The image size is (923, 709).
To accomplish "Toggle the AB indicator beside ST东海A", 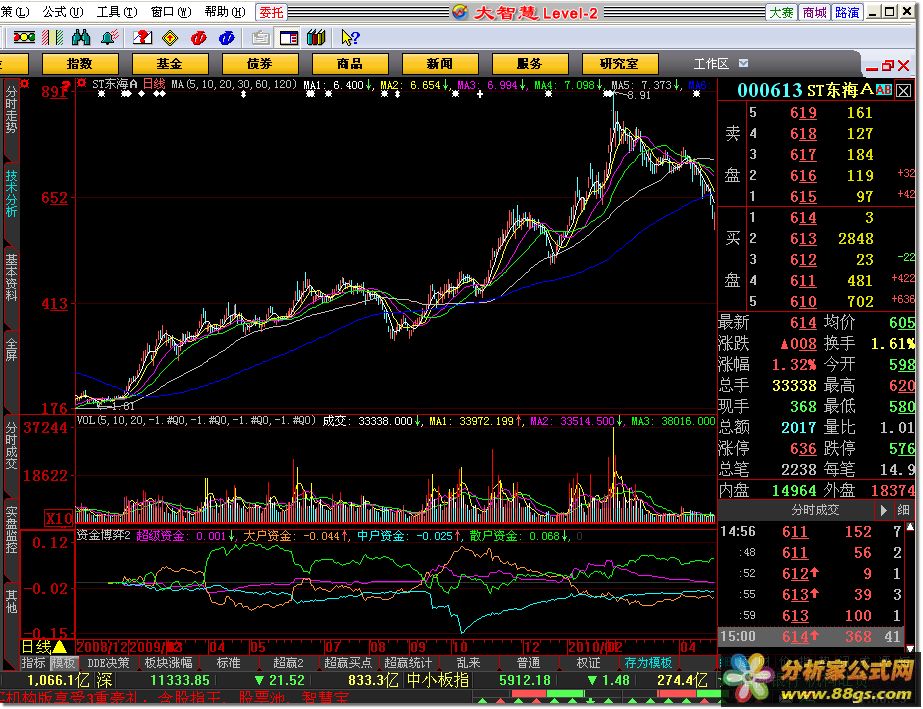I will [883, 90].
